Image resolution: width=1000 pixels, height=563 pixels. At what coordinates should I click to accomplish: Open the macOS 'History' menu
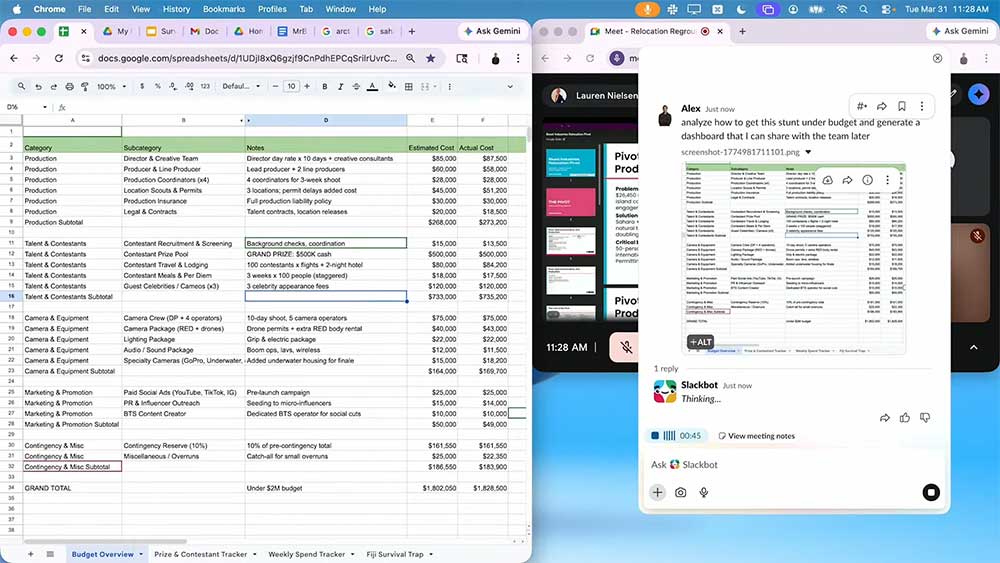pyautogui.click(x=176, y=9)
